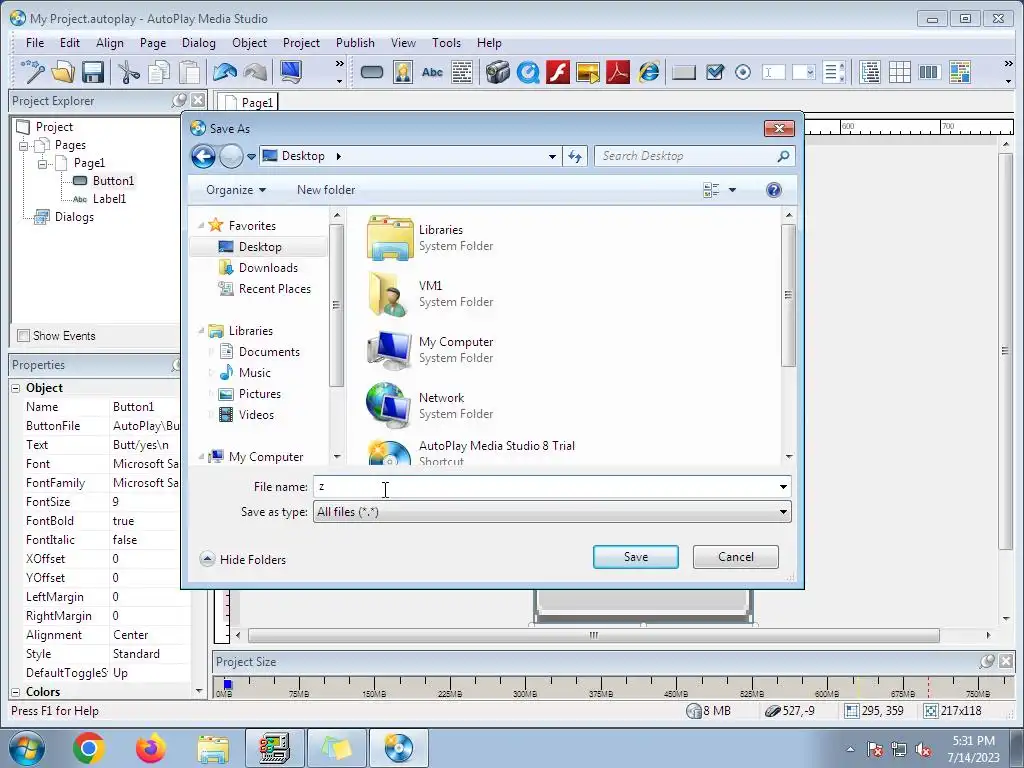
Task: Insert a PDF object from toolbar
Action: click(618, 72)
